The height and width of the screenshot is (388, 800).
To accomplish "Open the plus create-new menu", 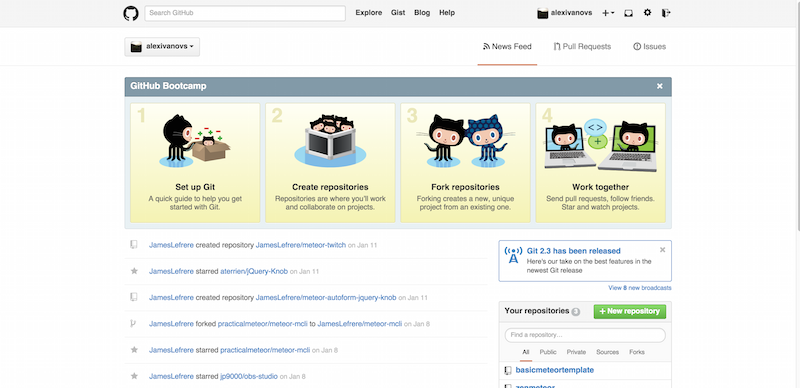I will (608, 13).
